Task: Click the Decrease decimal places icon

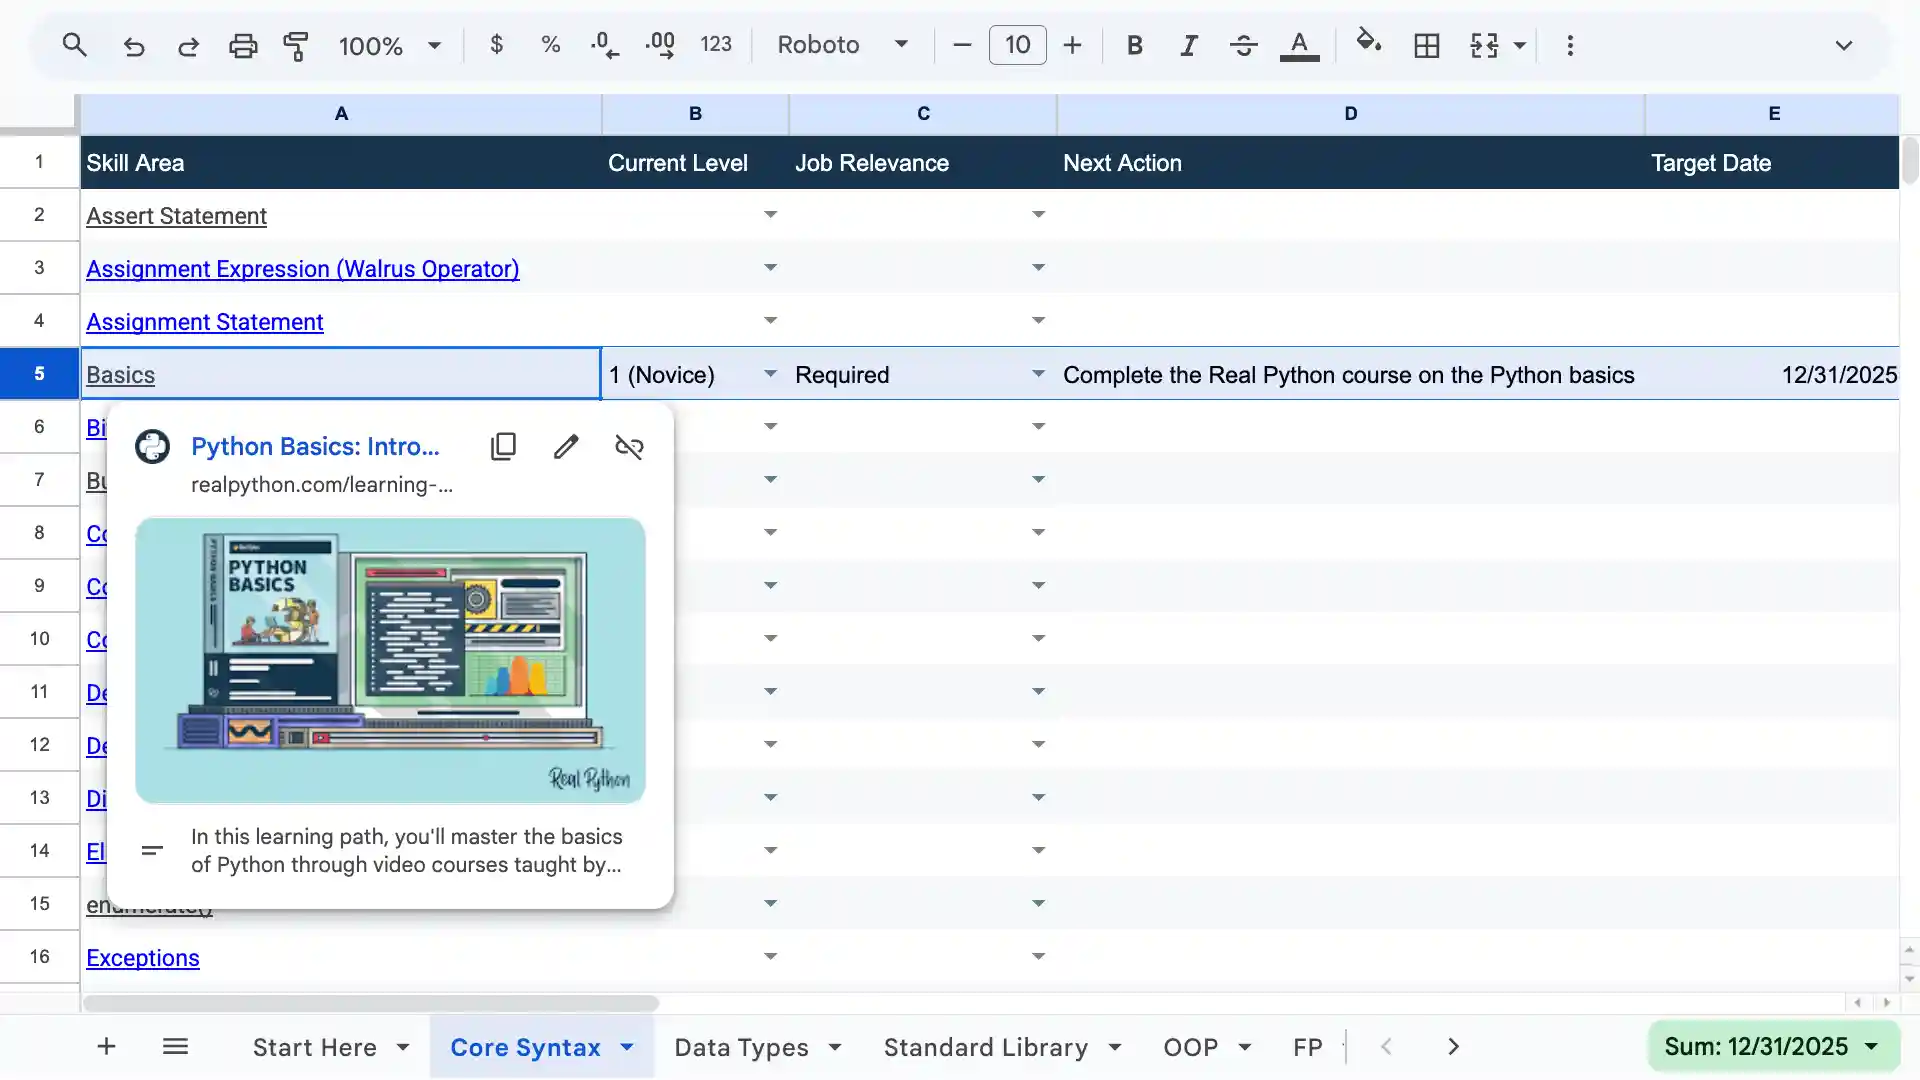Action: [x=603, y=45]
